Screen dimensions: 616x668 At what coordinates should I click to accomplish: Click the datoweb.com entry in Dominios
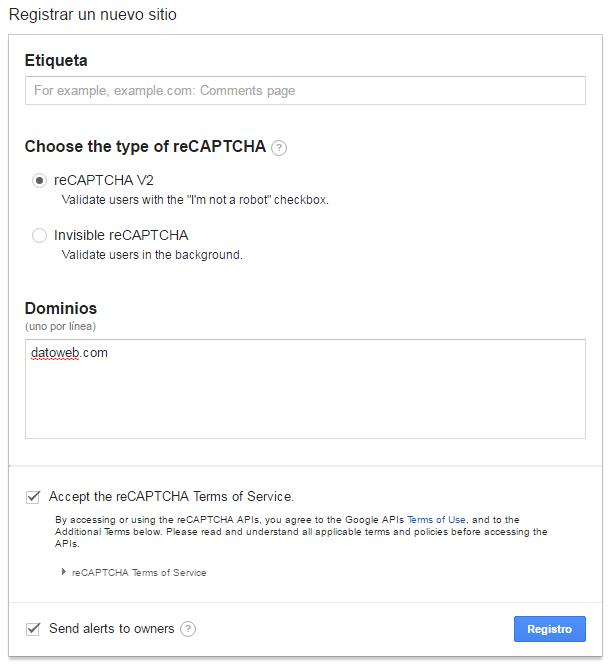coord(69,353)
